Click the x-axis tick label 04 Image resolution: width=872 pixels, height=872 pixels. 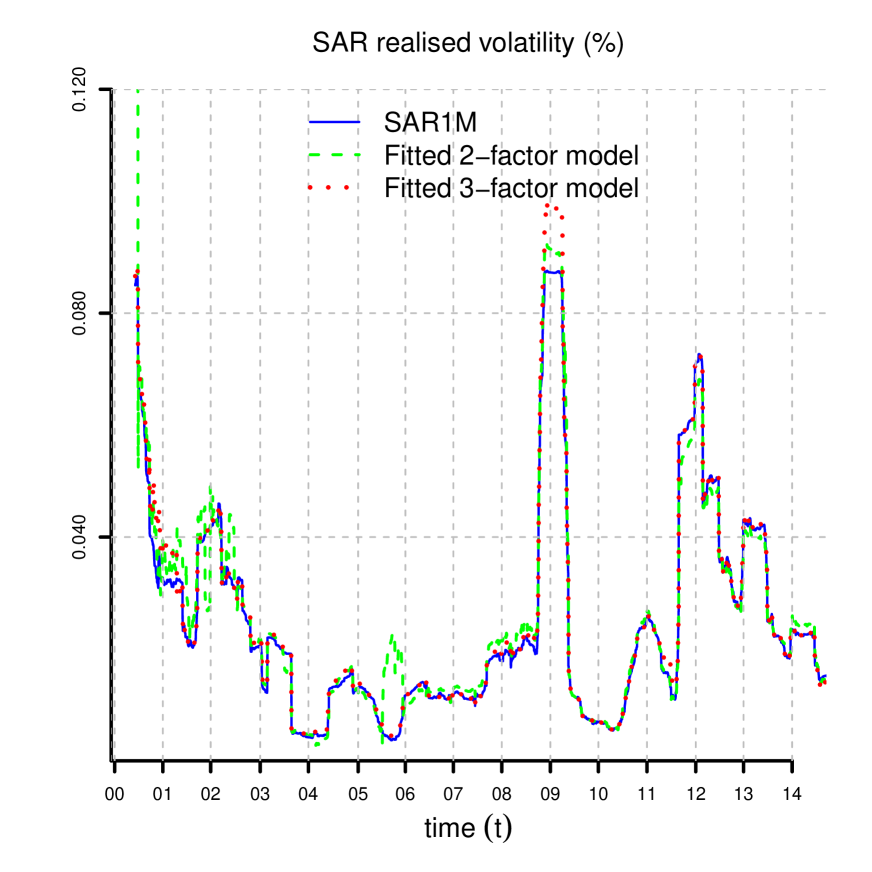[x=308, y=794]
